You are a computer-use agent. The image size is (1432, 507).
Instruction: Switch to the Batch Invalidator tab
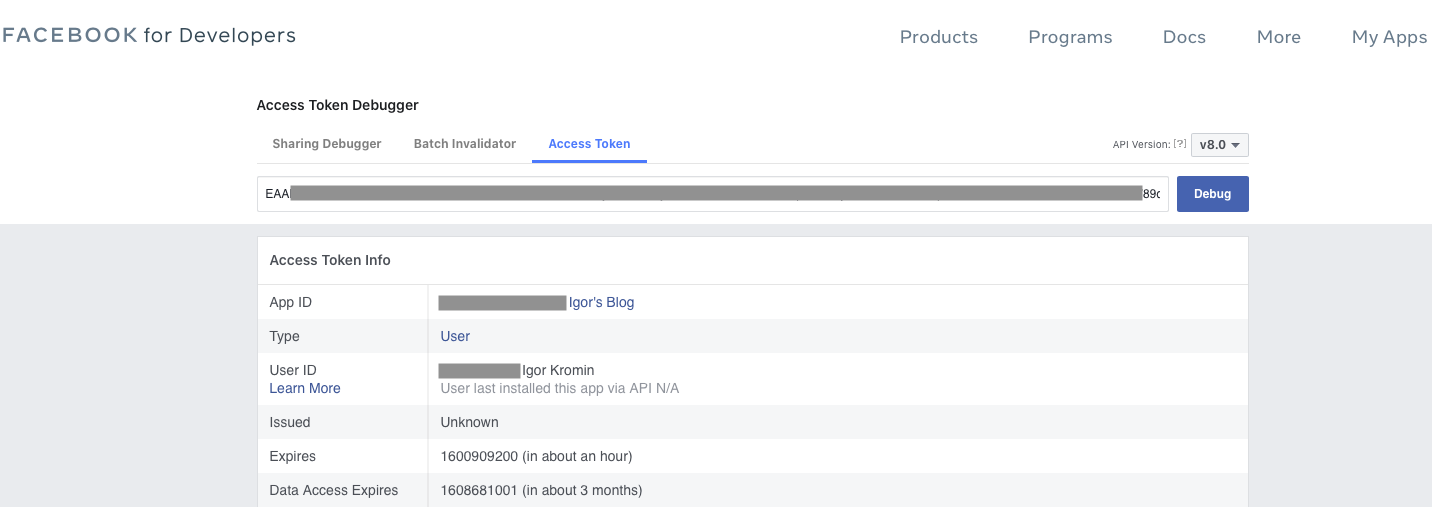[465, 143]
